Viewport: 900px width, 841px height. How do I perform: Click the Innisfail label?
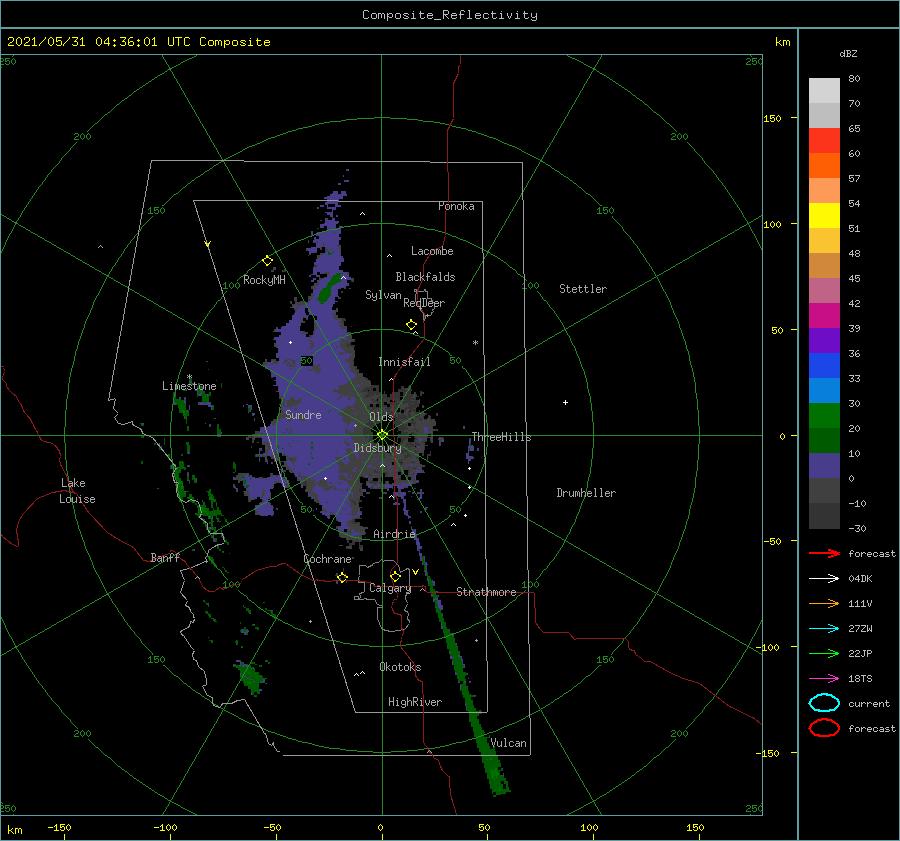(404, 362)
